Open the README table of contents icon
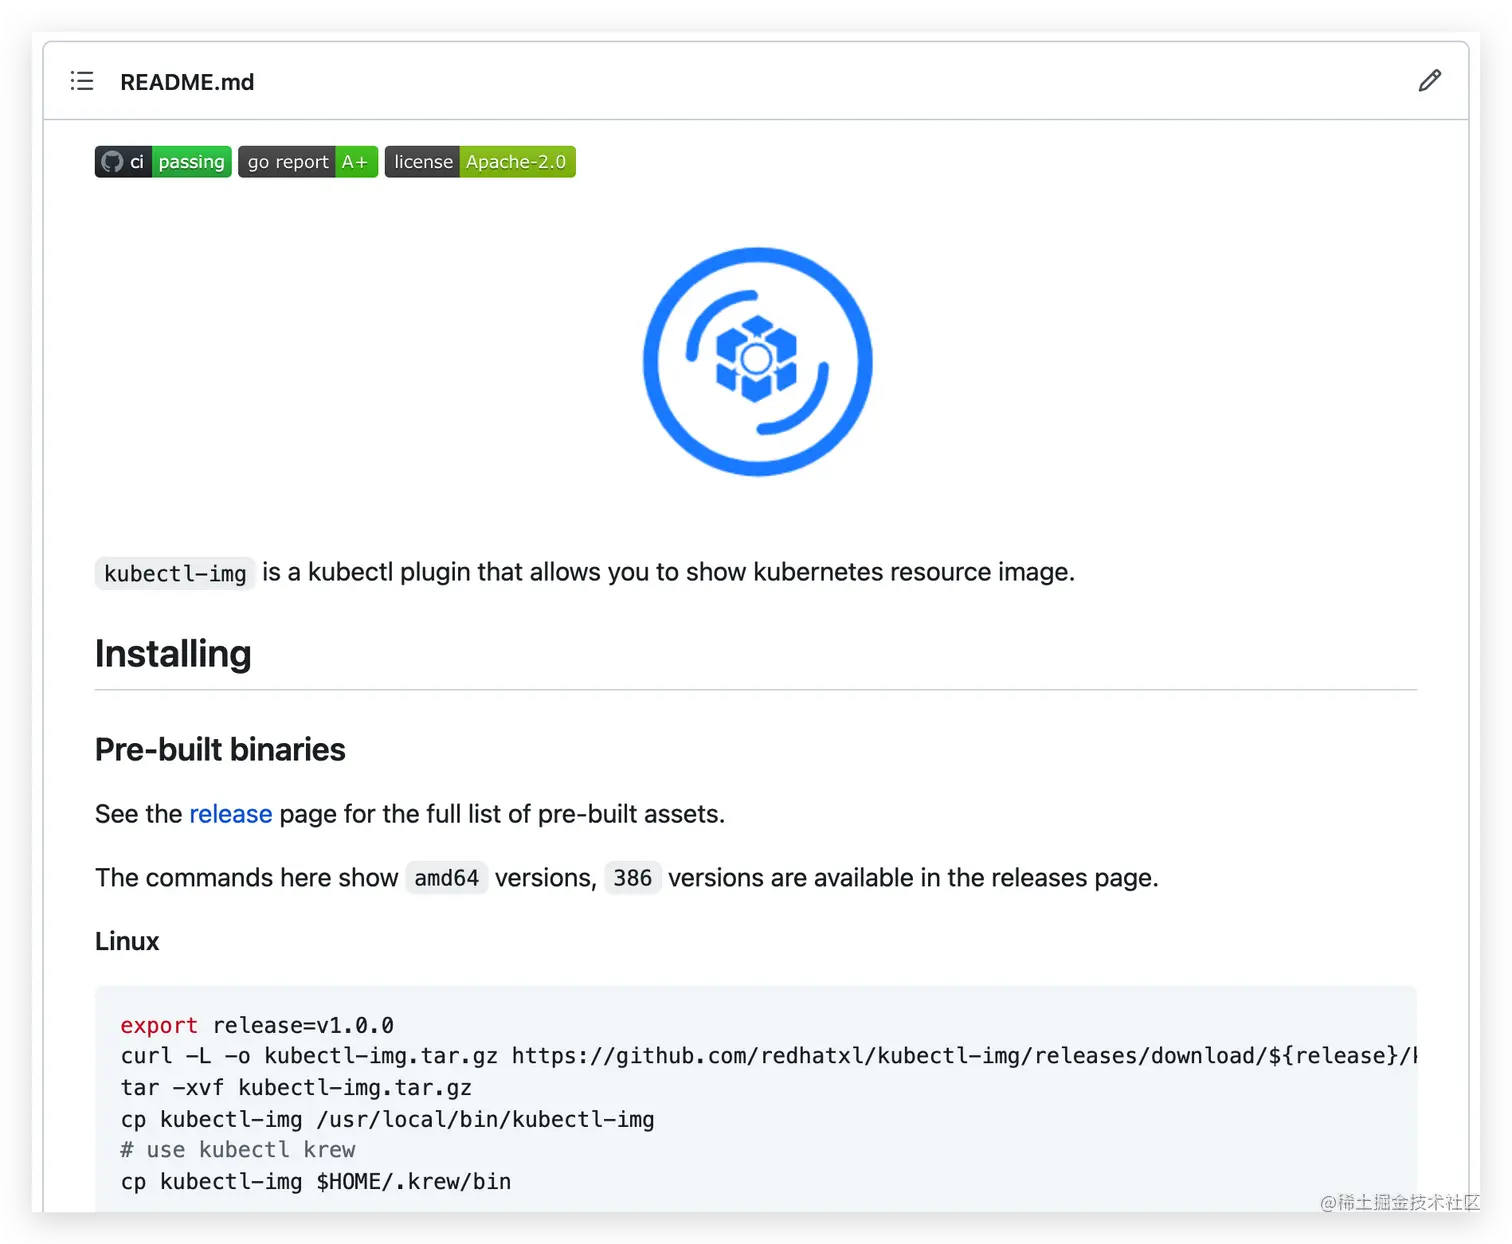This screenshot has width=1512, height=1244. pos(82,81)
